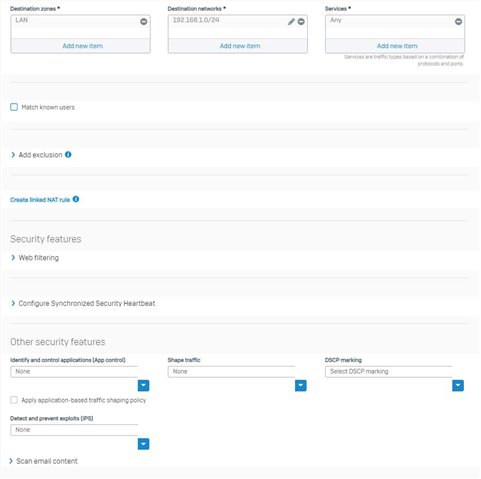Add new item under Services
Viewport: 481px width, 479px height.
point(395,46)
